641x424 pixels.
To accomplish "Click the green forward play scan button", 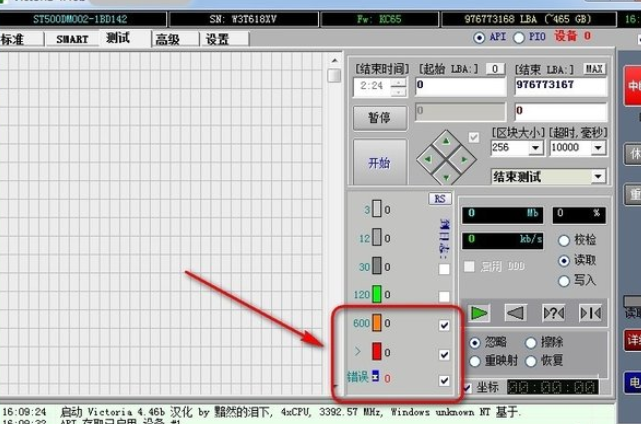I will (x=479, y=313).
